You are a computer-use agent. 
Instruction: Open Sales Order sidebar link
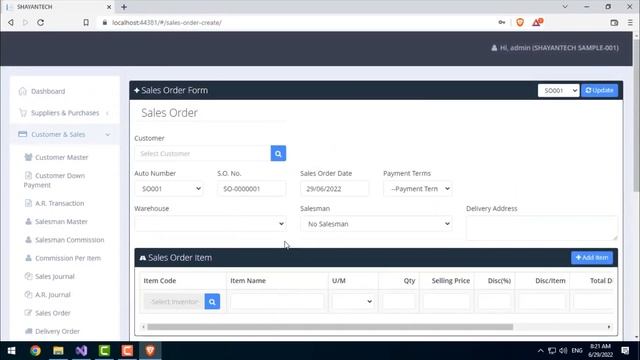coord(53,313)
